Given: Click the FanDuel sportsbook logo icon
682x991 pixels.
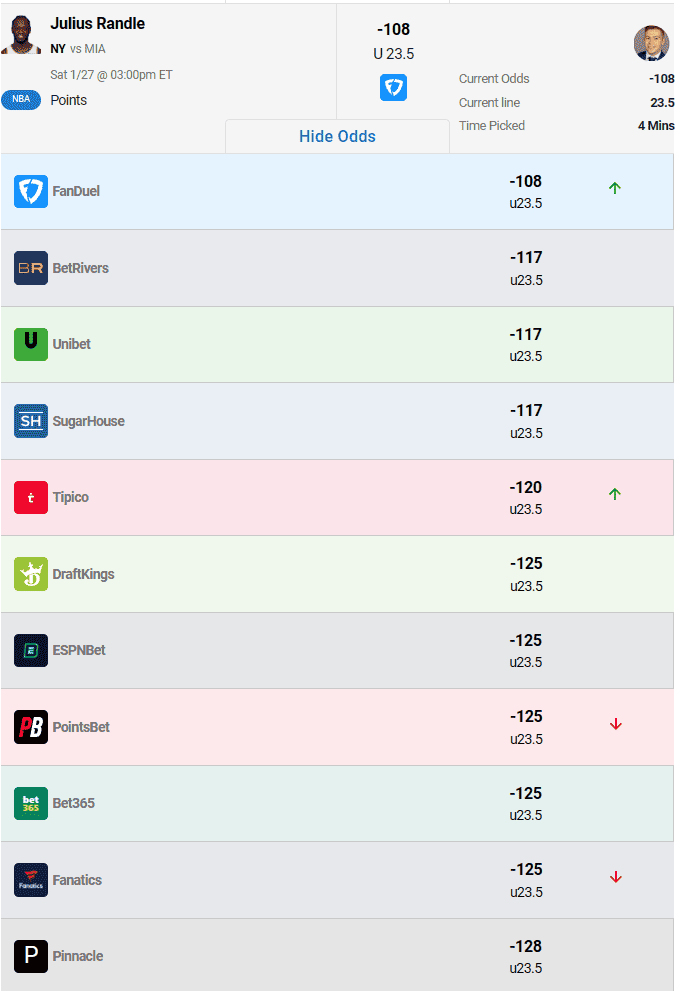Looking at the screenshot, I should [x=31, y=191].
